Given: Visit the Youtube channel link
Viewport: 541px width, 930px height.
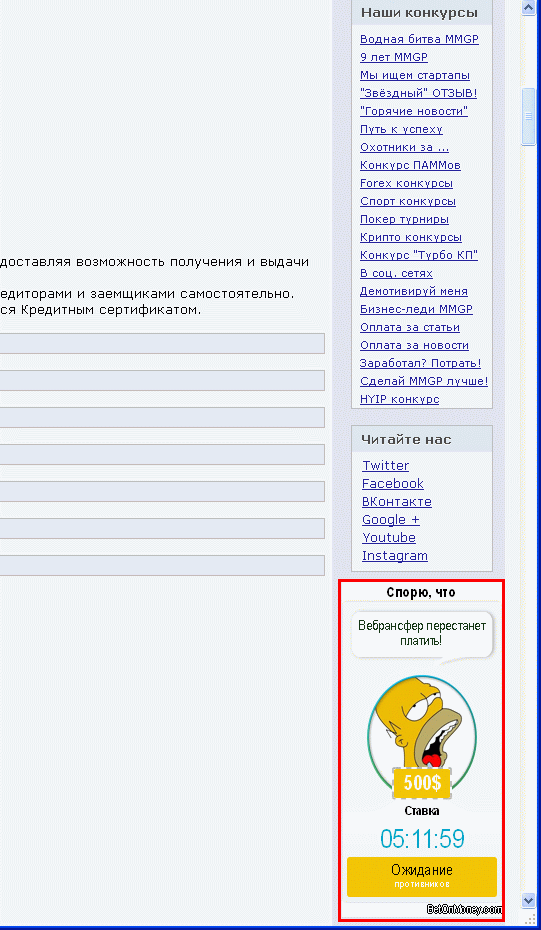Looking at the screenshot, I should click(389, 538).
